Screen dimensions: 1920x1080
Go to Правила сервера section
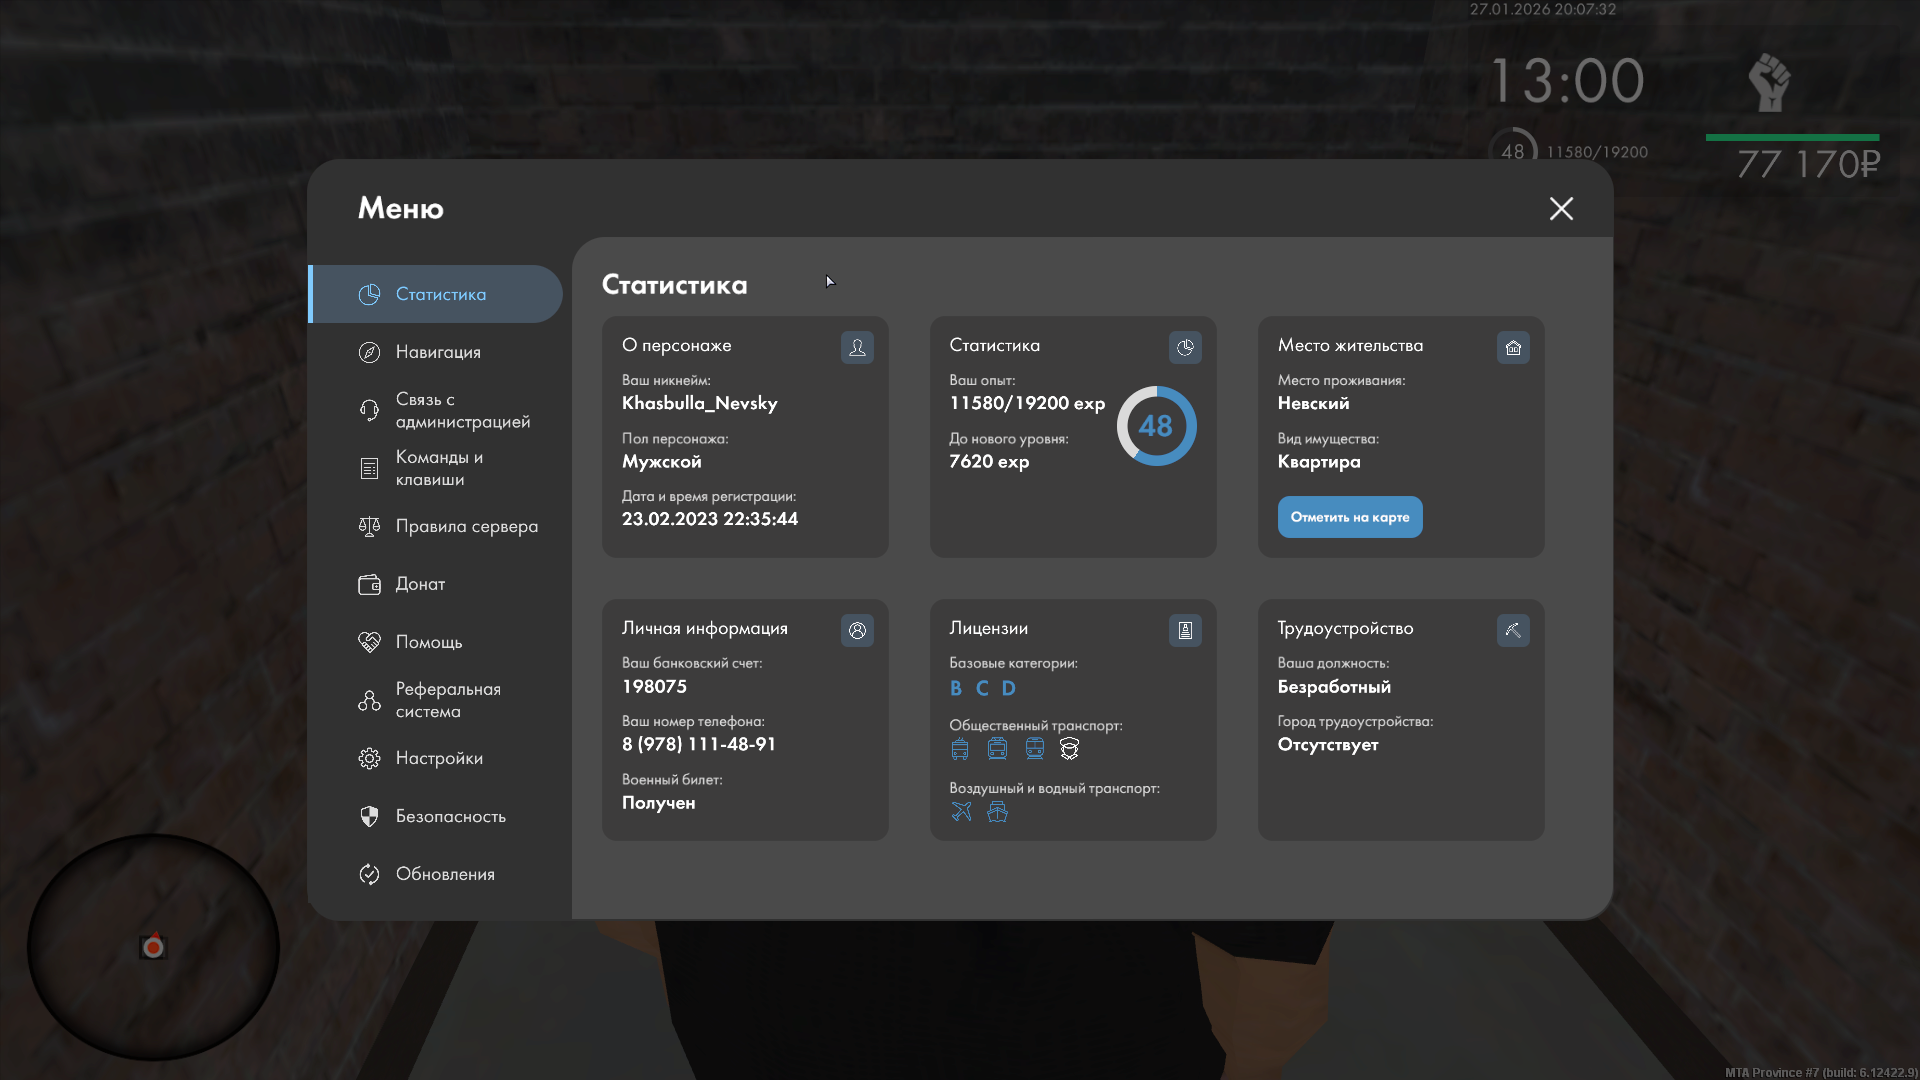[x=465, y=526]
